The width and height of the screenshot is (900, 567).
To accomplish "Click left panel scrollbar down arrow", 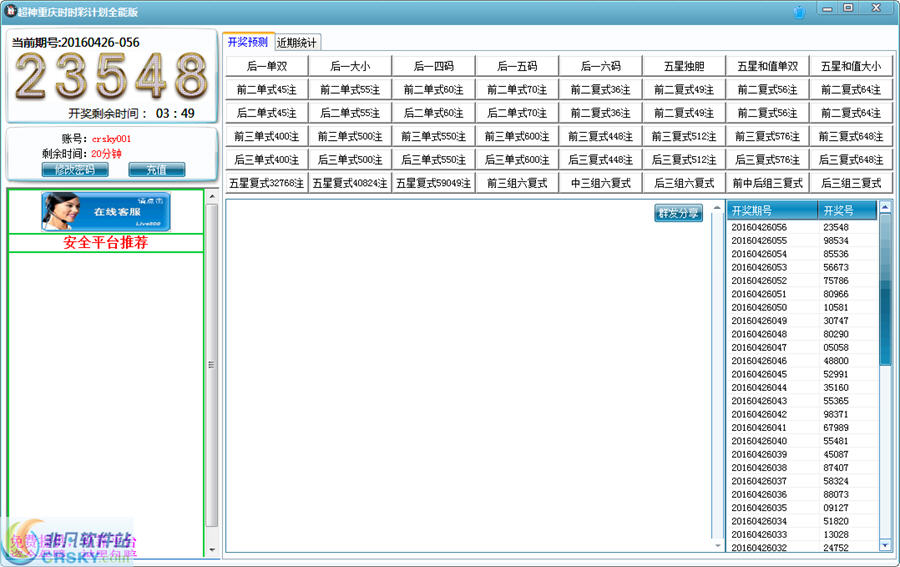I will click(x=212, y=549).
